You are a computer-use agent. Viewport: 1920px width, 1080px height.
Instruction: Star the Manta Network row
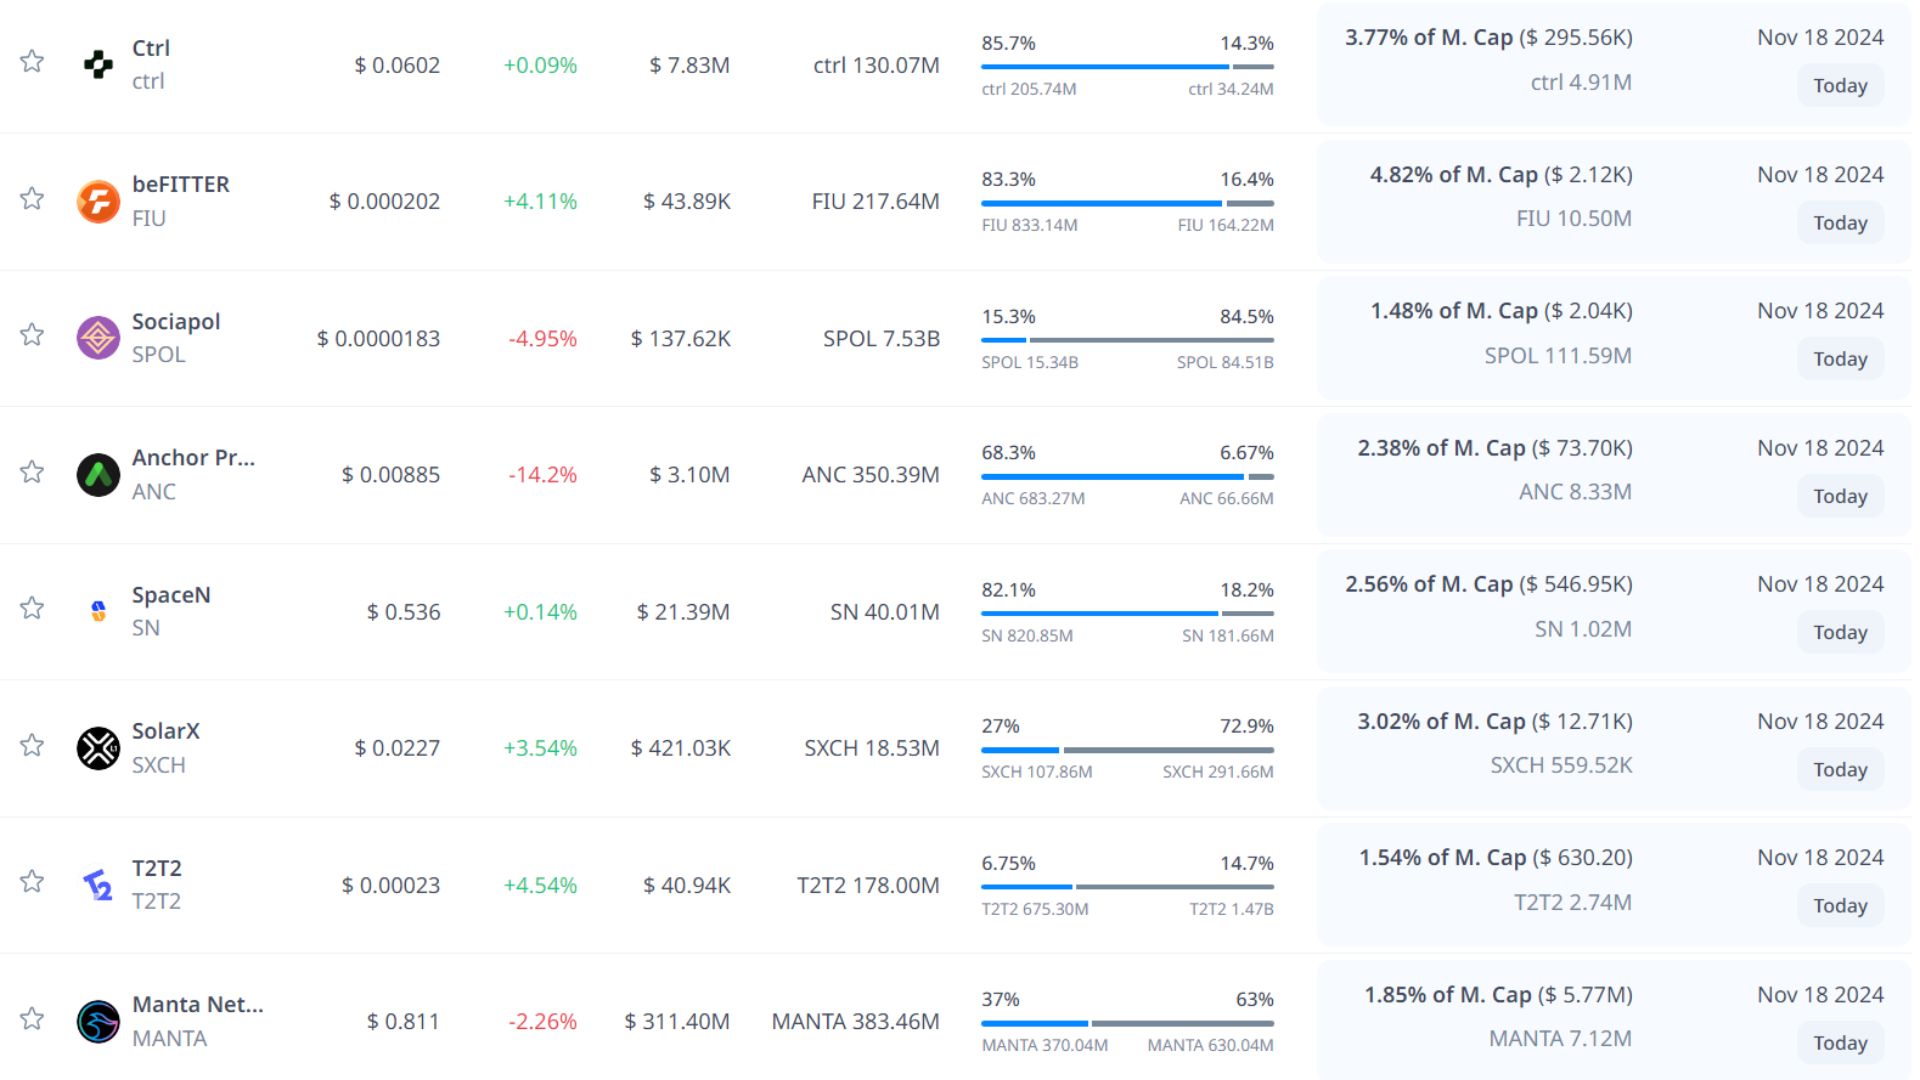32,1019
